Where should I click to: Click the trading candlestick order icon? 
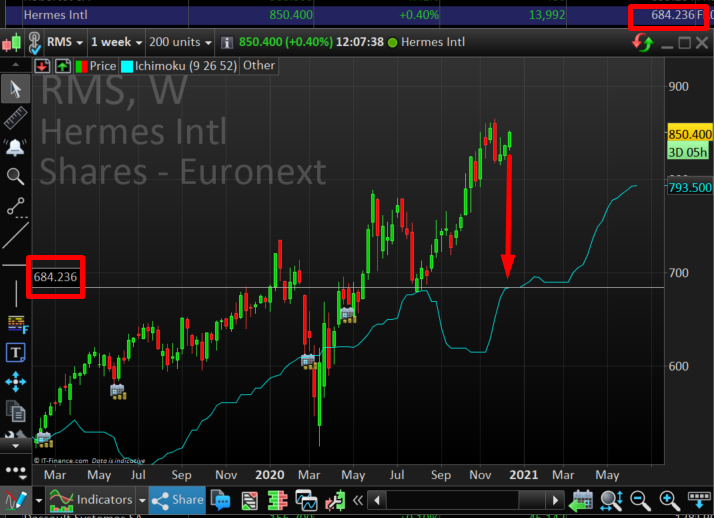click(335, 501)
